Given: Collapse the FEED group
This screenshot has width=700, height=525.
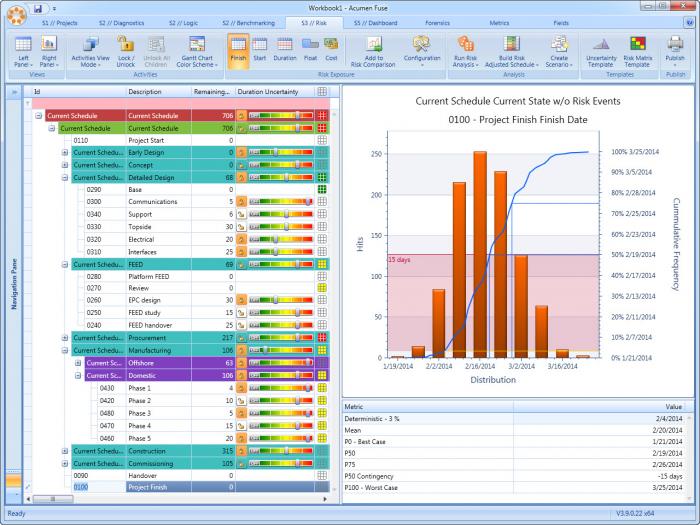Looking at the screenshot, I should [x=65, y=264].
